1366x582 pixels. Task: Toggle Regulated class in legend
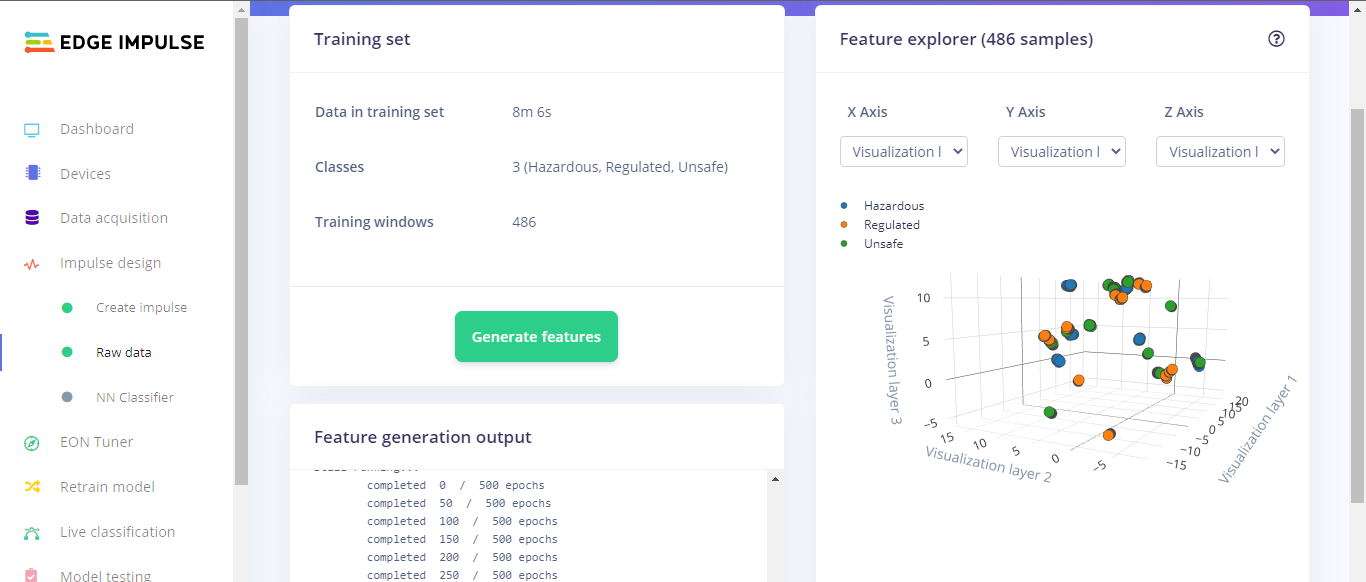point(891,225)
